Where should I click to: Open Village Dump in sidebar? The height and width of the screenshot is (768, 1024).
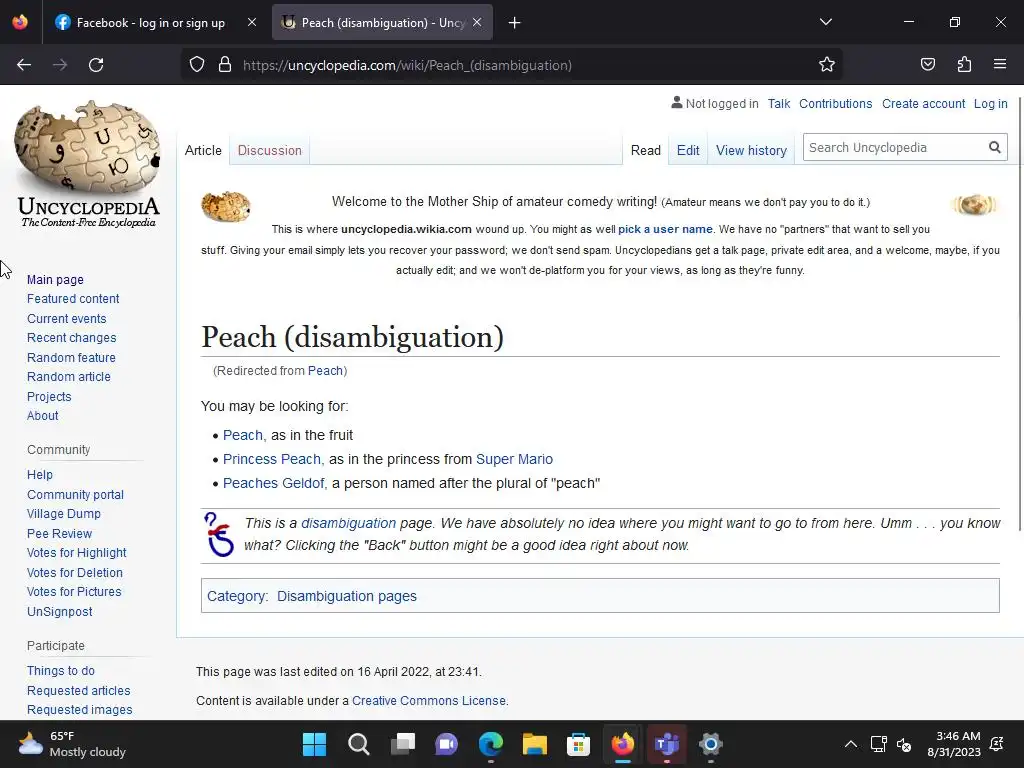63,514
